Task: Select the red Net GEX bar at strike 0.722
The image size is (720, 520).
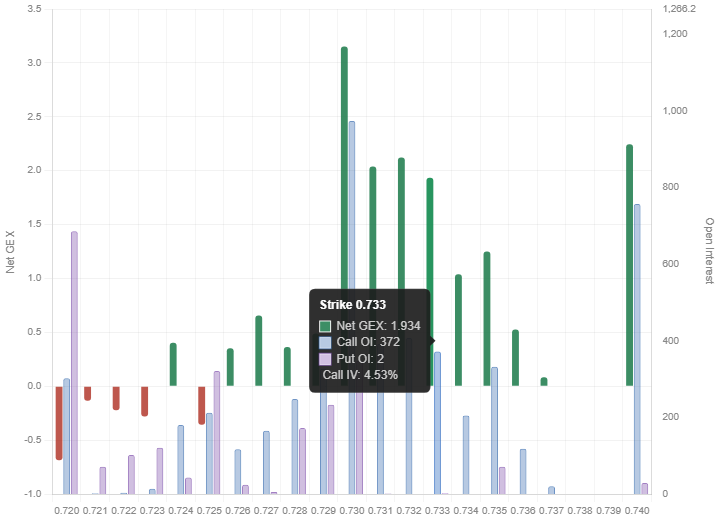Action: point(116,398)
